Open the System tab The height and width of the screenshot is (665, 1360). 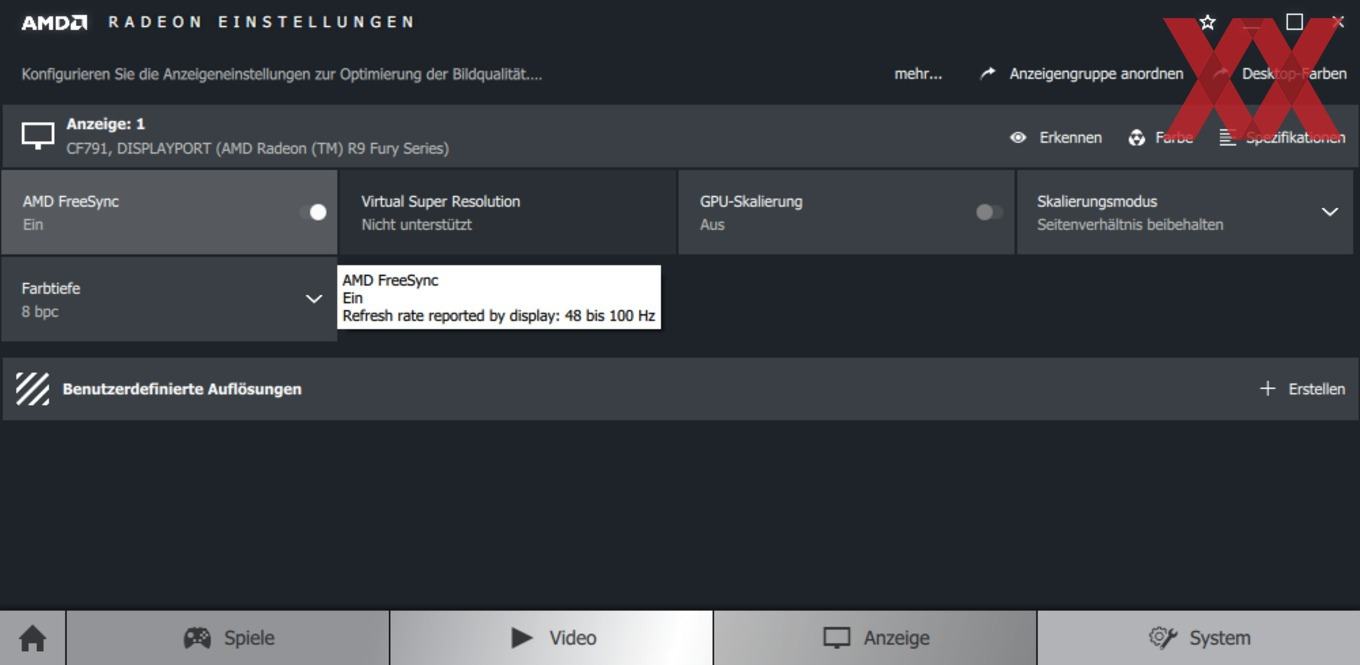click(1199, 638)
